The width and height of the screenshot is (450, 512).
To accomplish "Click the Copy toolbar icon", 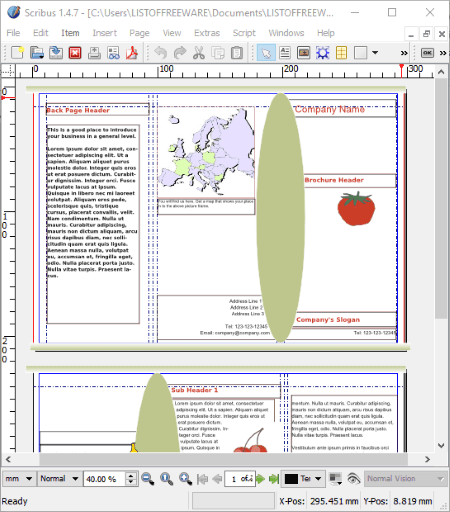I will 218,53.
